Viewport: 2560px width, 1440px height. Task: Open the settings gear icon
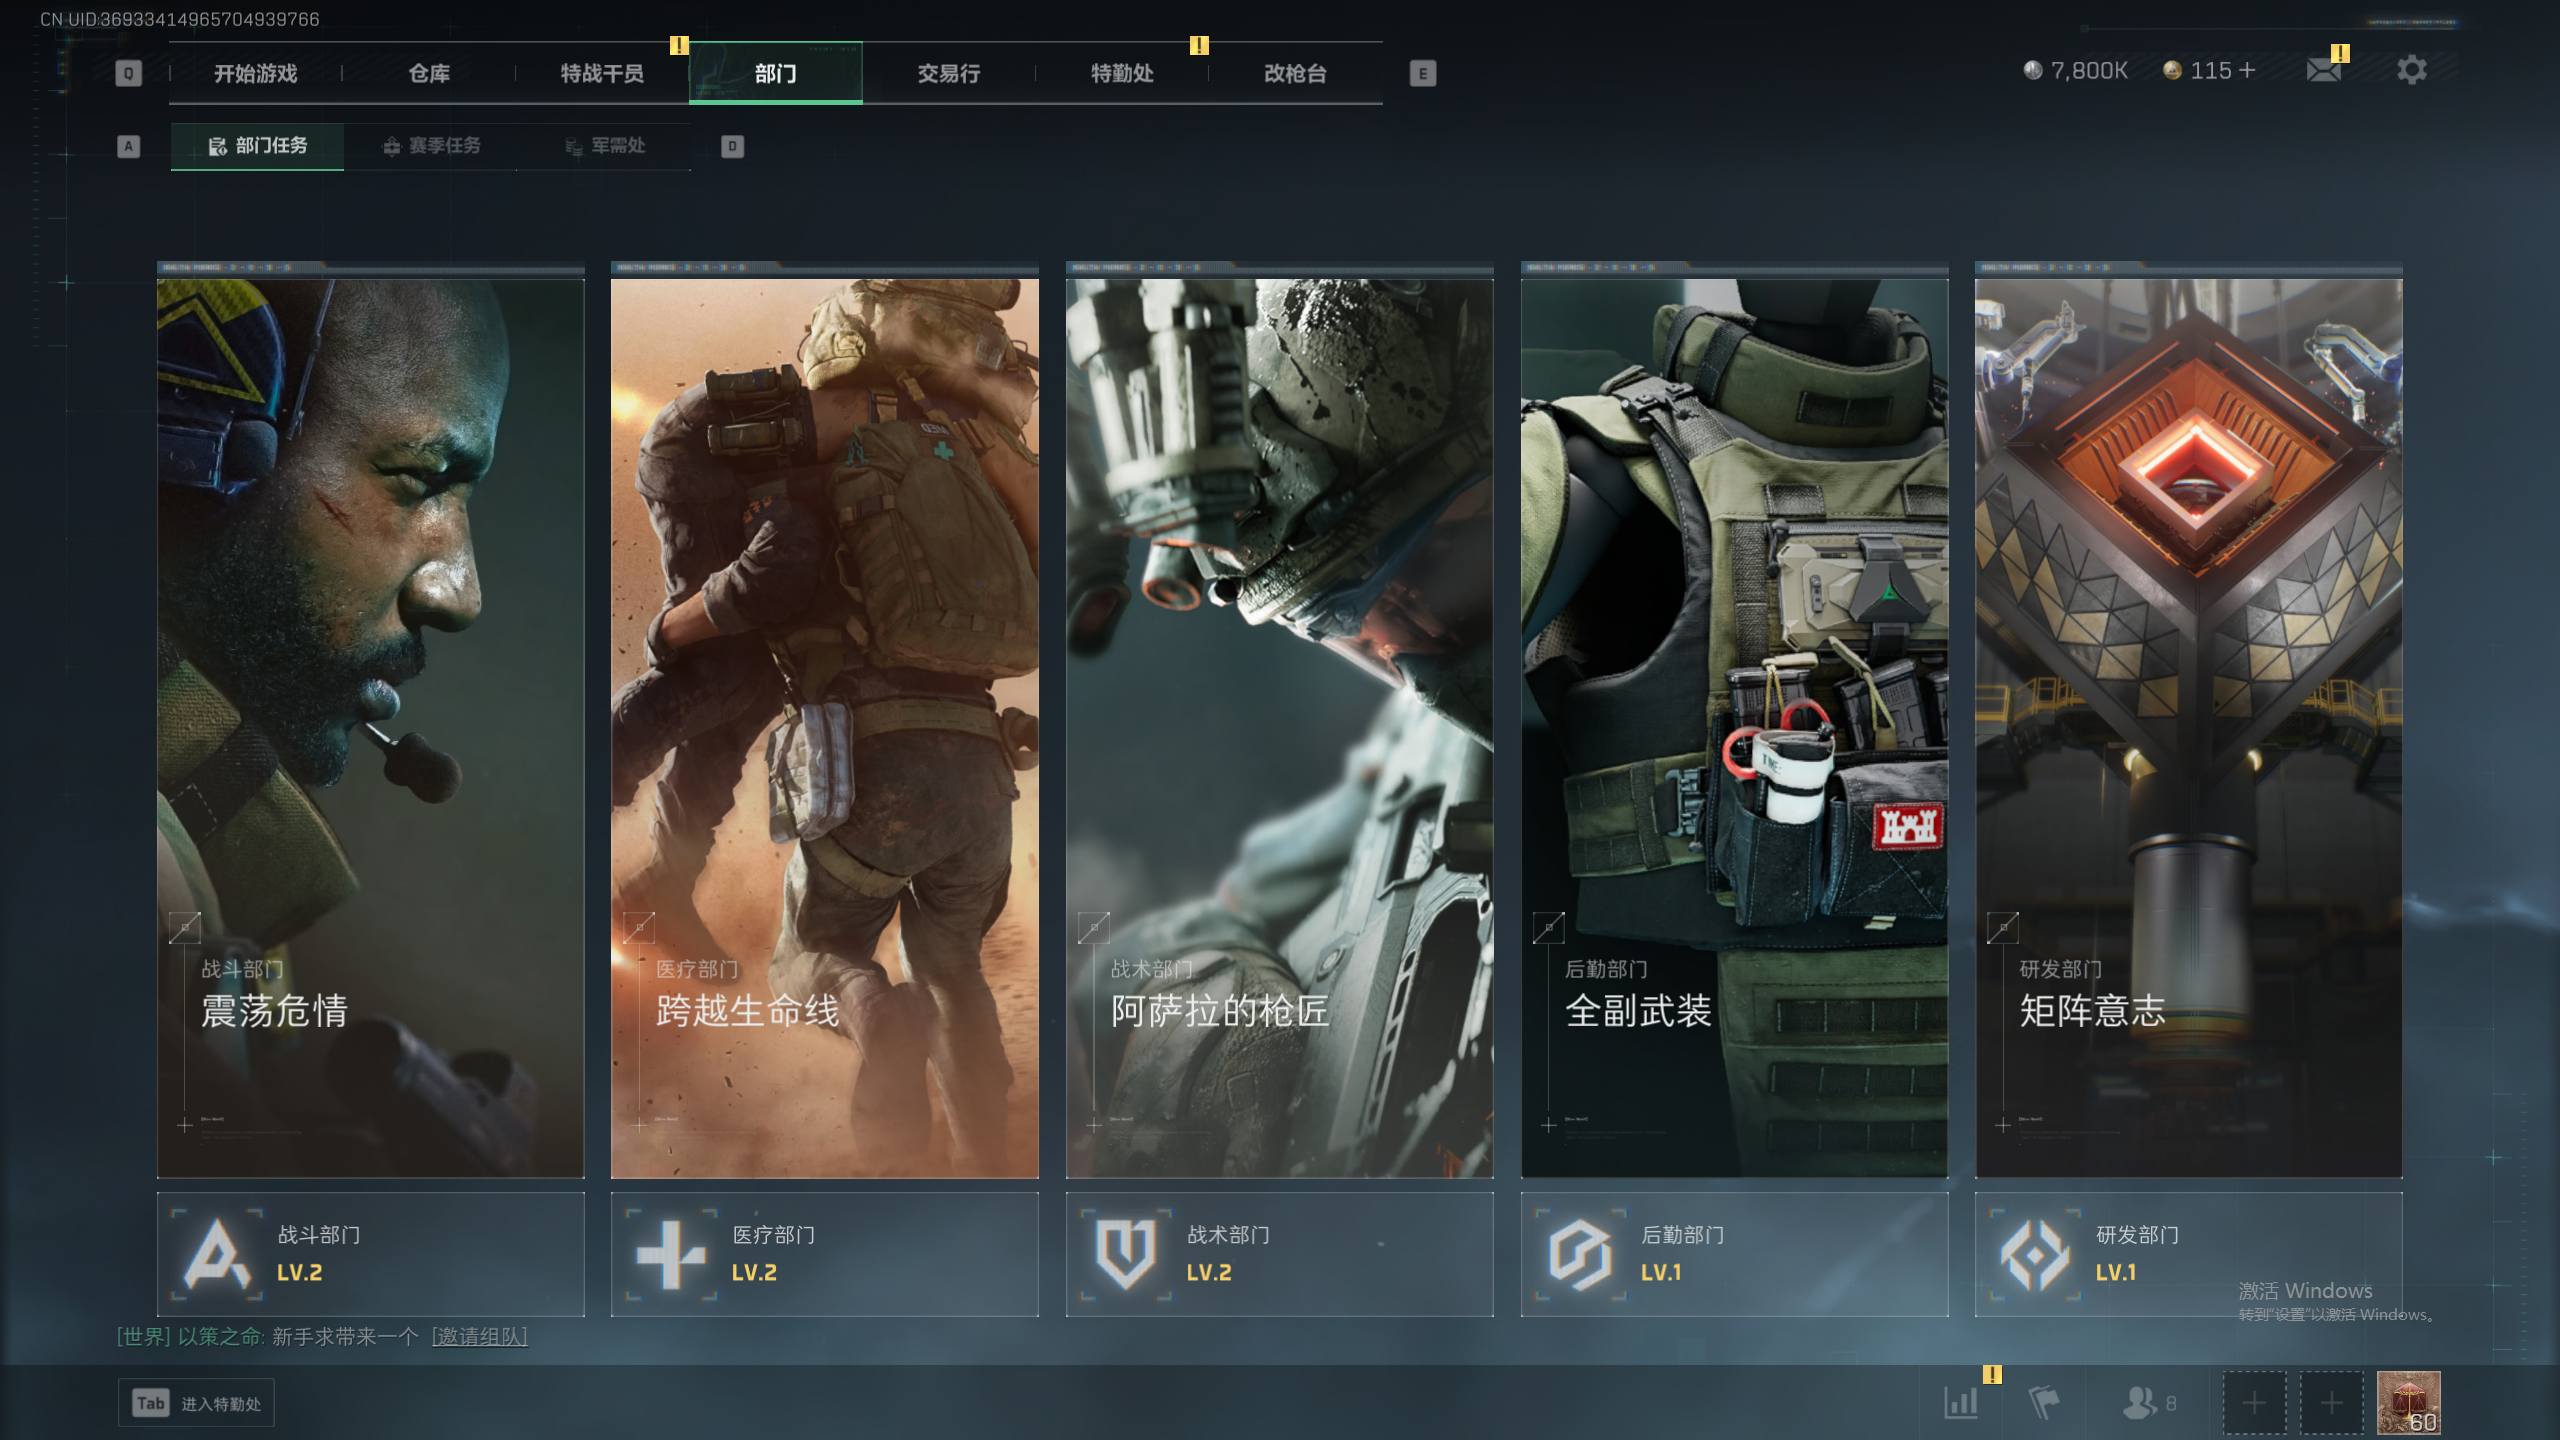pyautogui.click(x=2411, y=70)
